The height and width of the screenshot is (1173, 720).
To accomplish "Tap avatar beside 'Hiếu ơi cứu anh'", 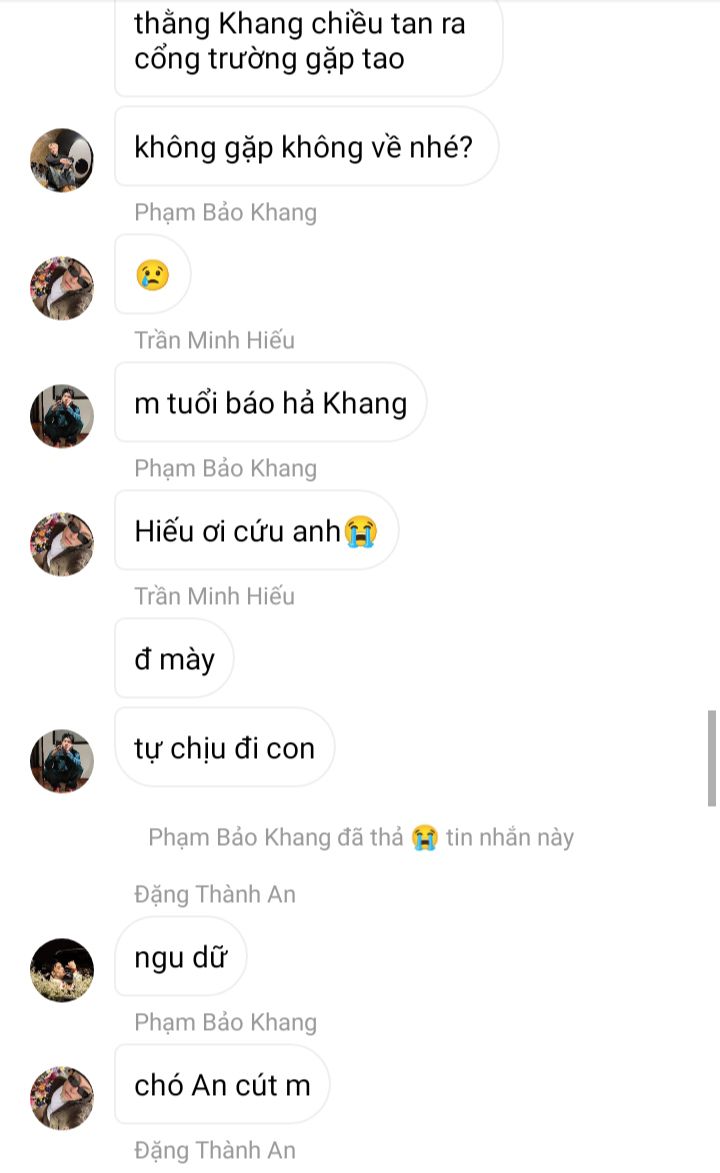I will coord(61,544).
